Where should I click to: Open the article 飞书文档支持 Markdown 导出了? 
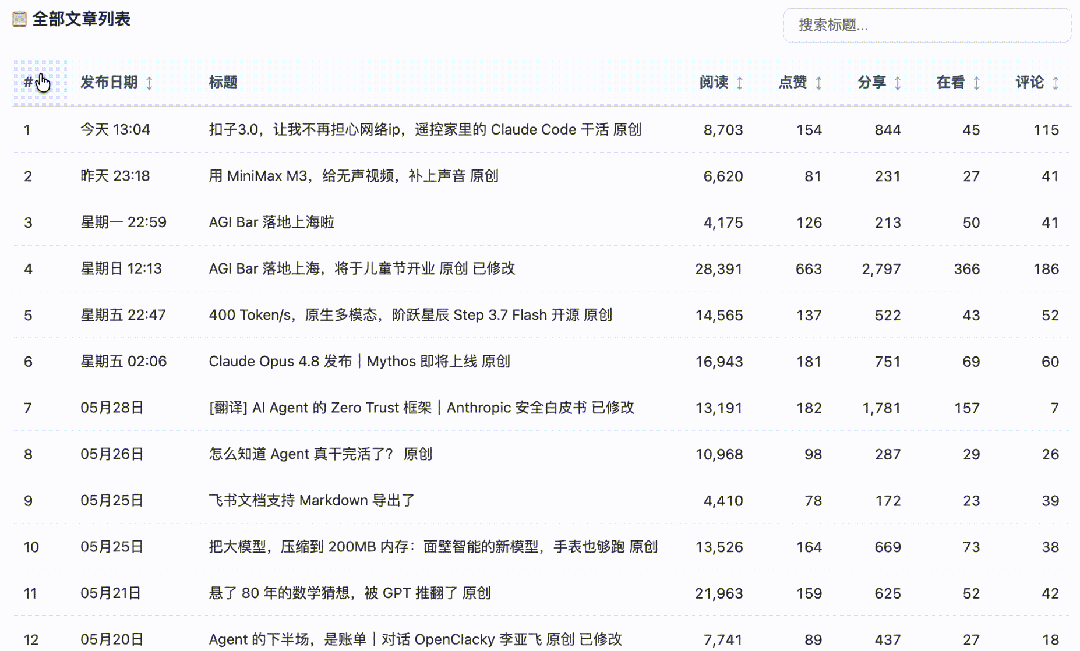coord(311,500)
